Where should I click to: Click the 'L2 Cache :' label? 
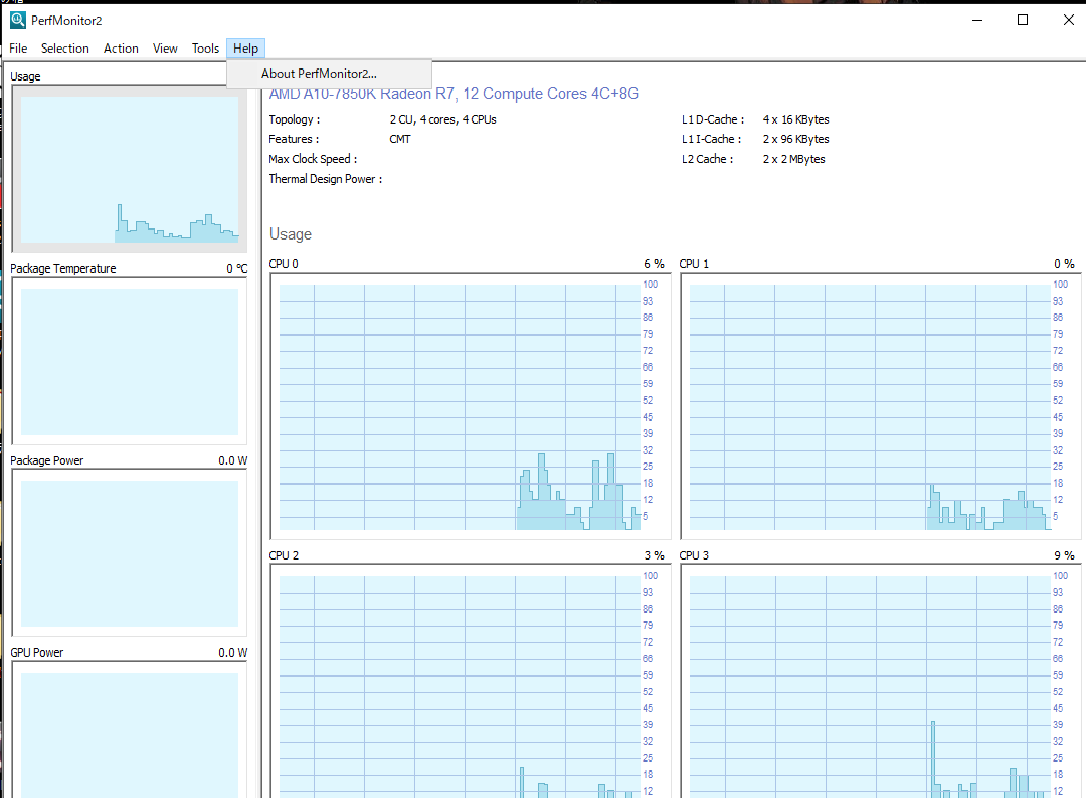pos(708,159)
